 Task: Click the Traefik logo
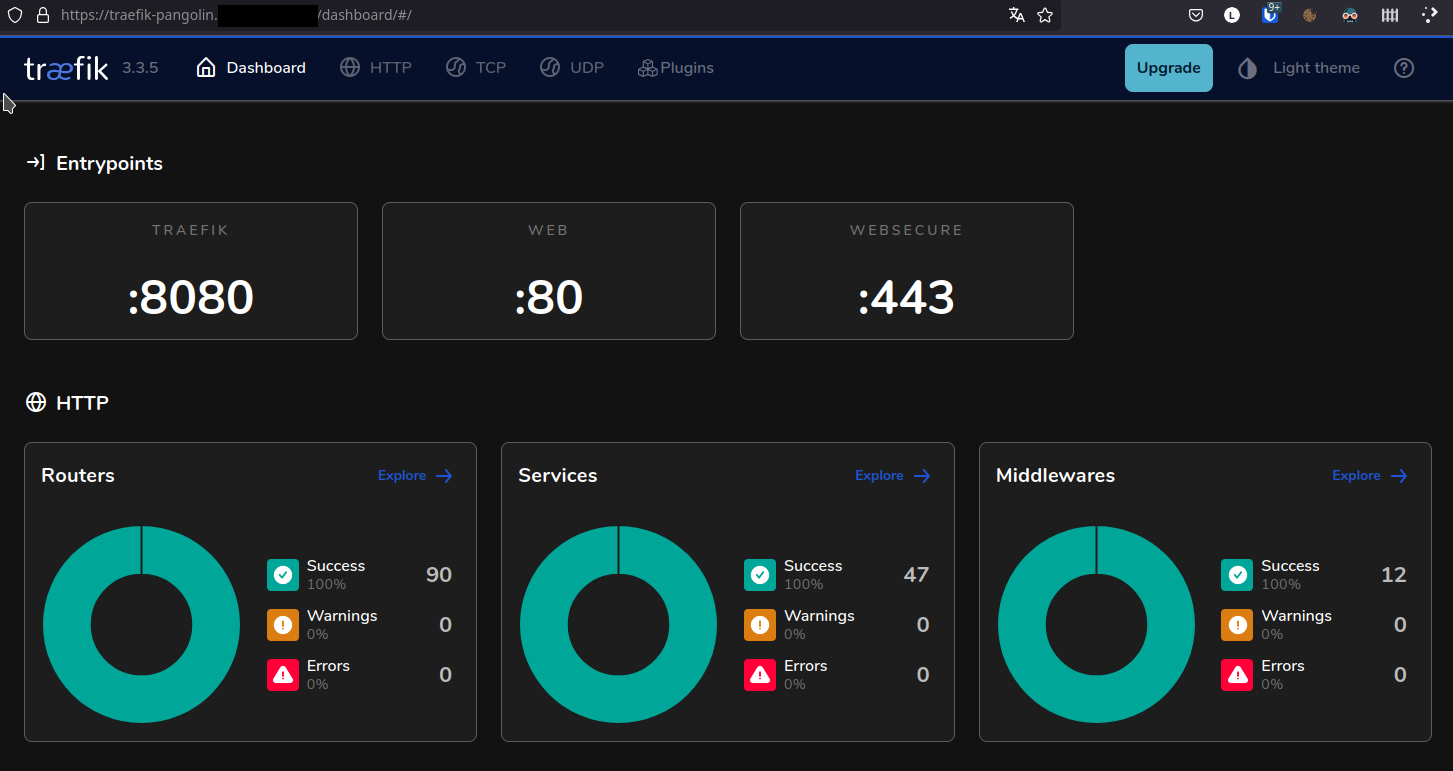66,68
